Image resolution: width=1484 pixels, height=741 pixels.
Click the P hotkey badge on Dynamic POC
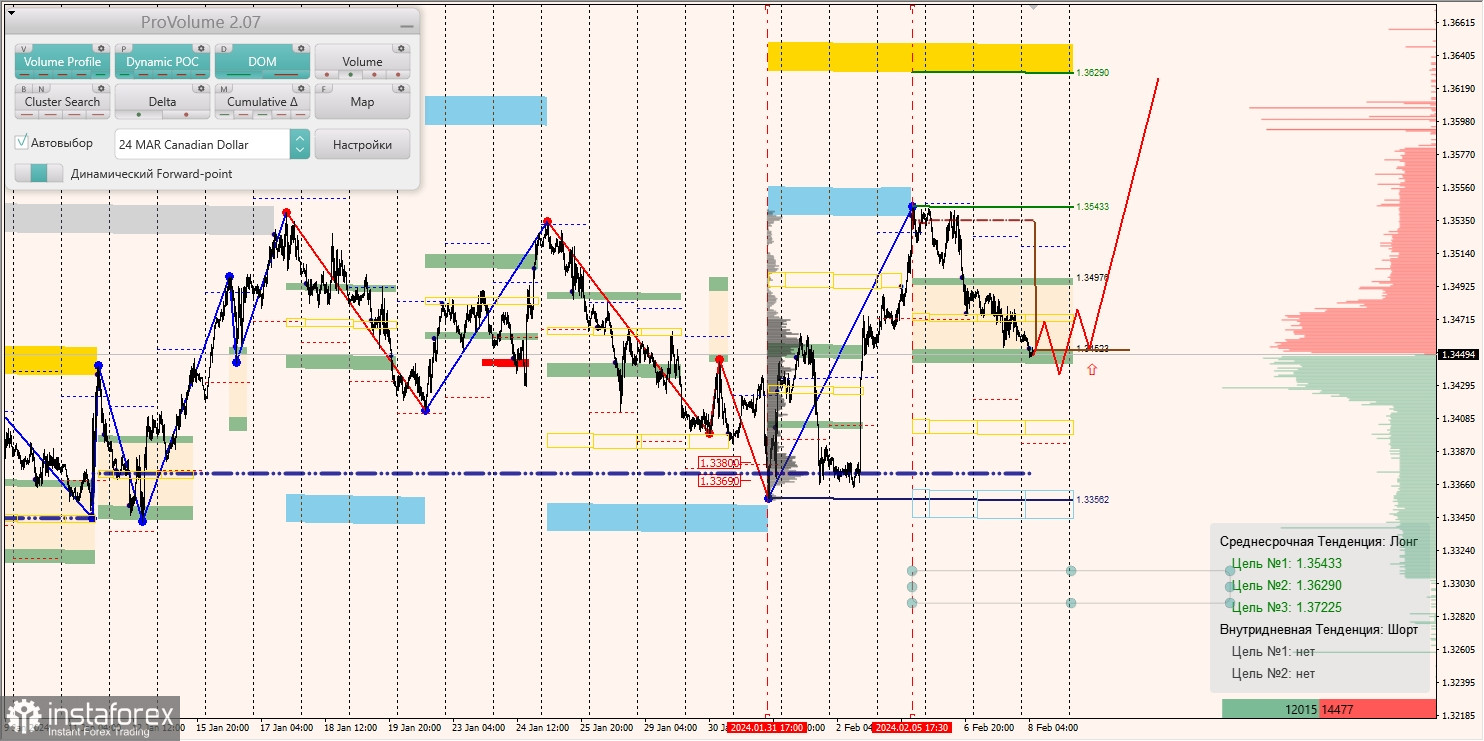coord(123,49)
